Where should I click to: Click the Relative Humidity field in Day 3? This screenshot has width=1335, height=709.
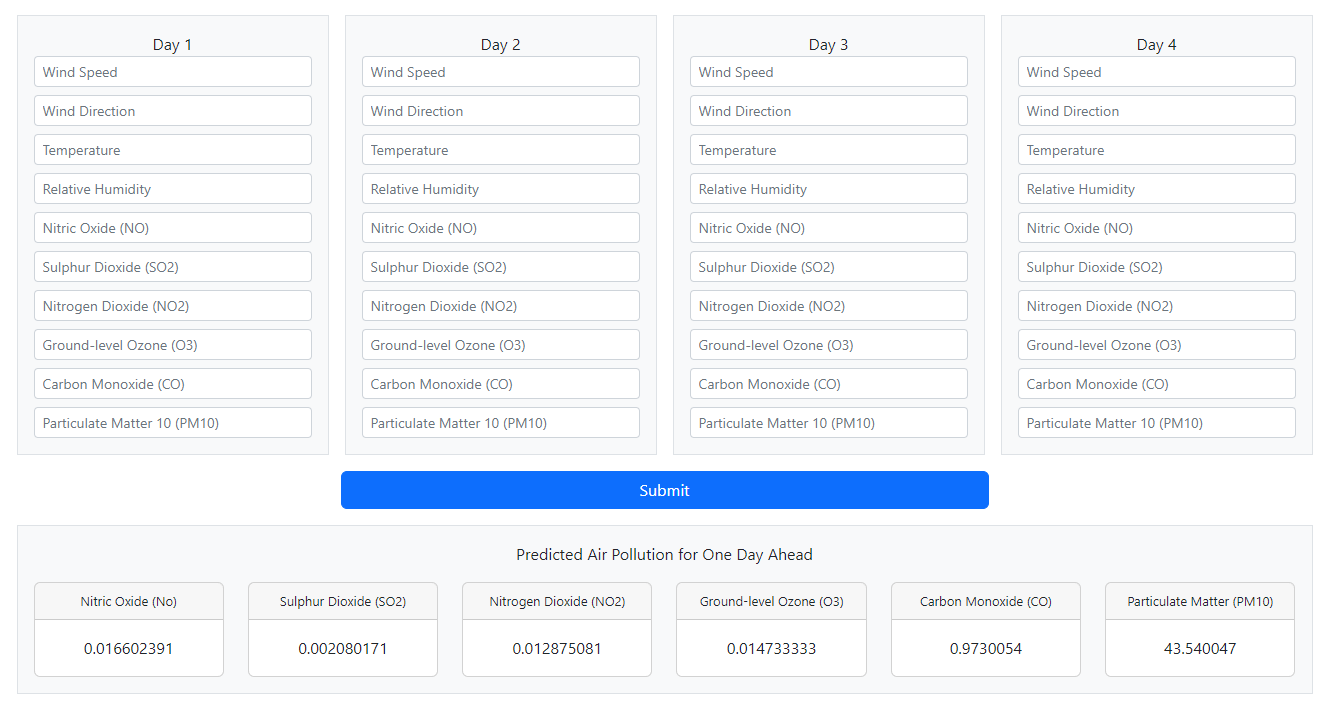[828, 188]
